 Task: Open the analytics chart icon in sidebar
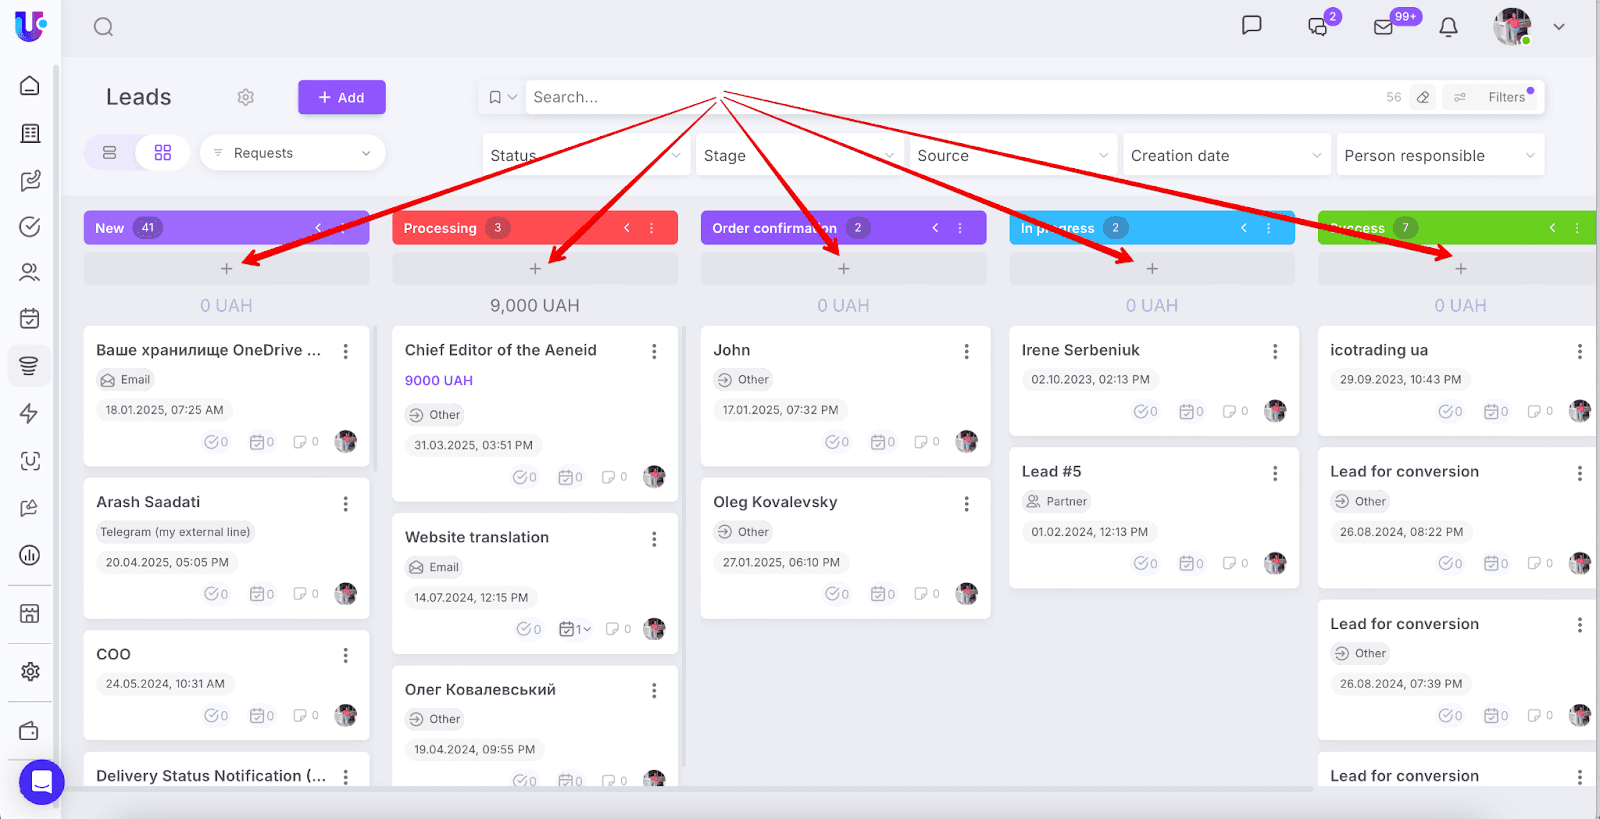coord(30,555)
